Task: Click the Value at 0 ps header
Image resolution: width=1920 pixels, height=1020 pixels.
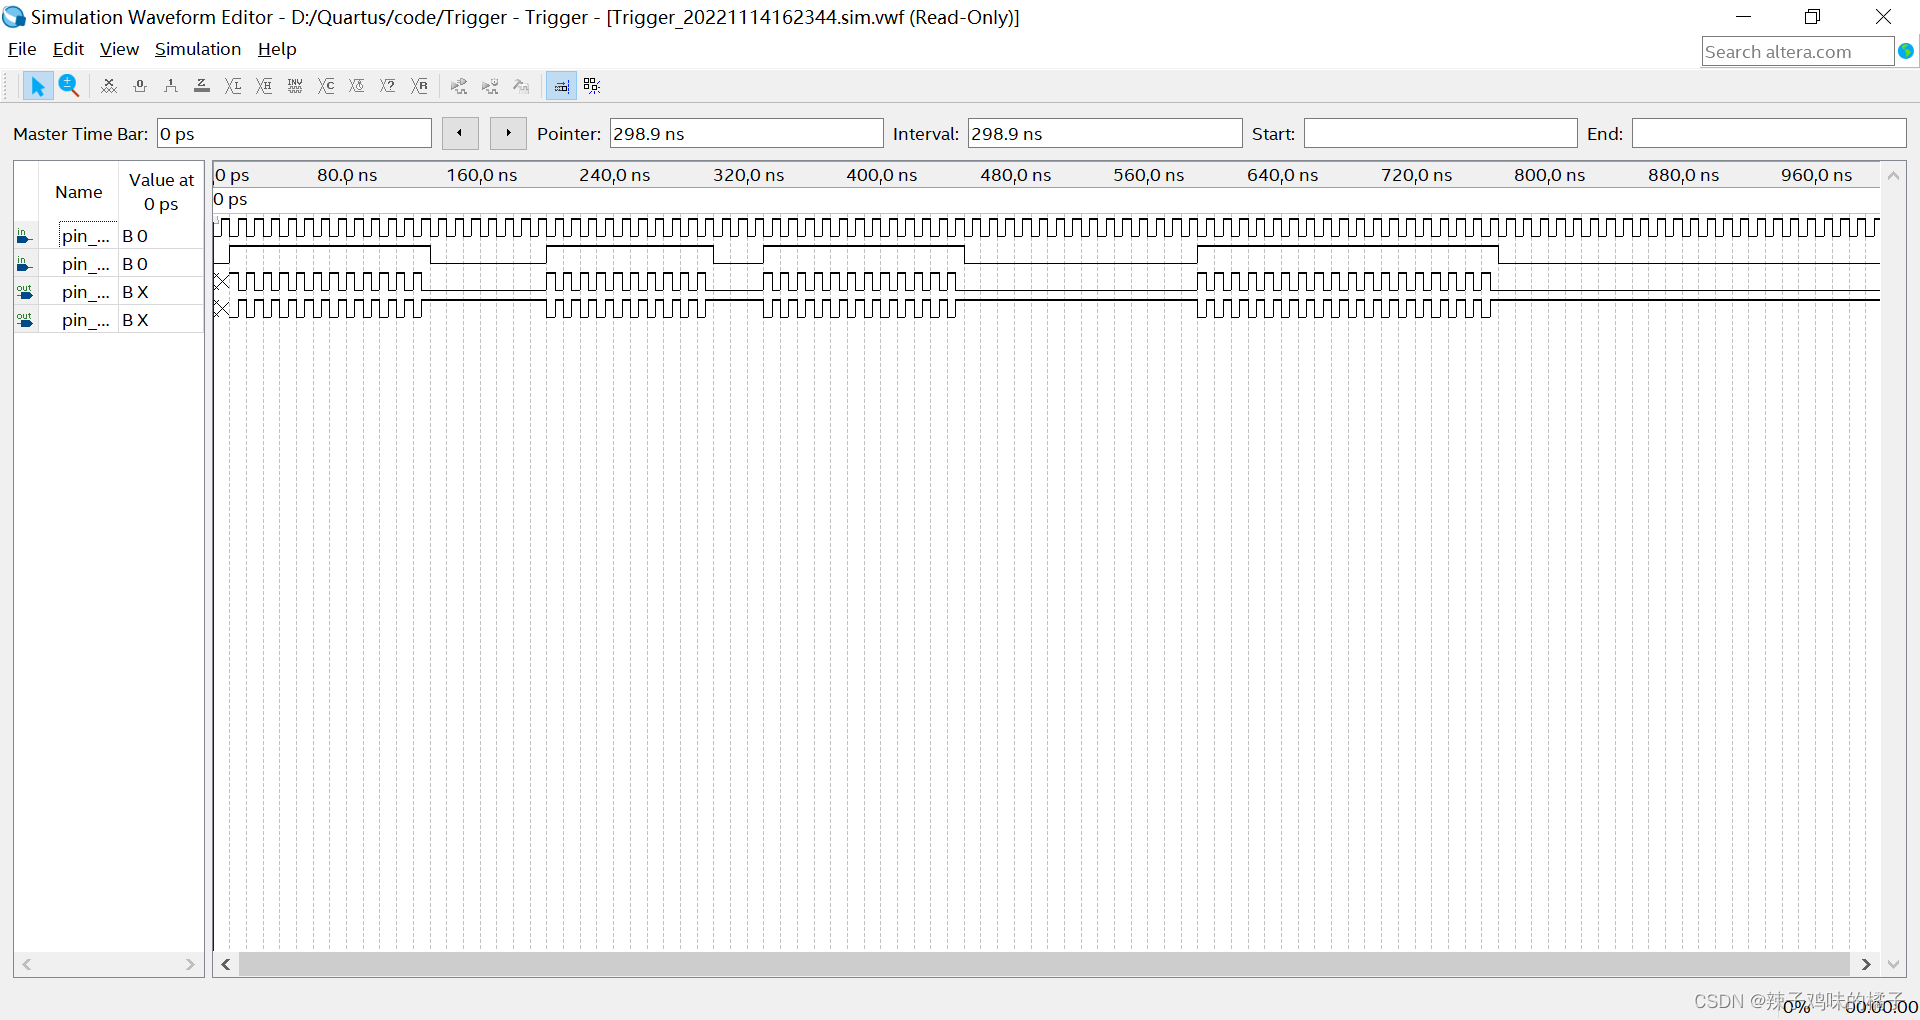Action: click(161, 192)
